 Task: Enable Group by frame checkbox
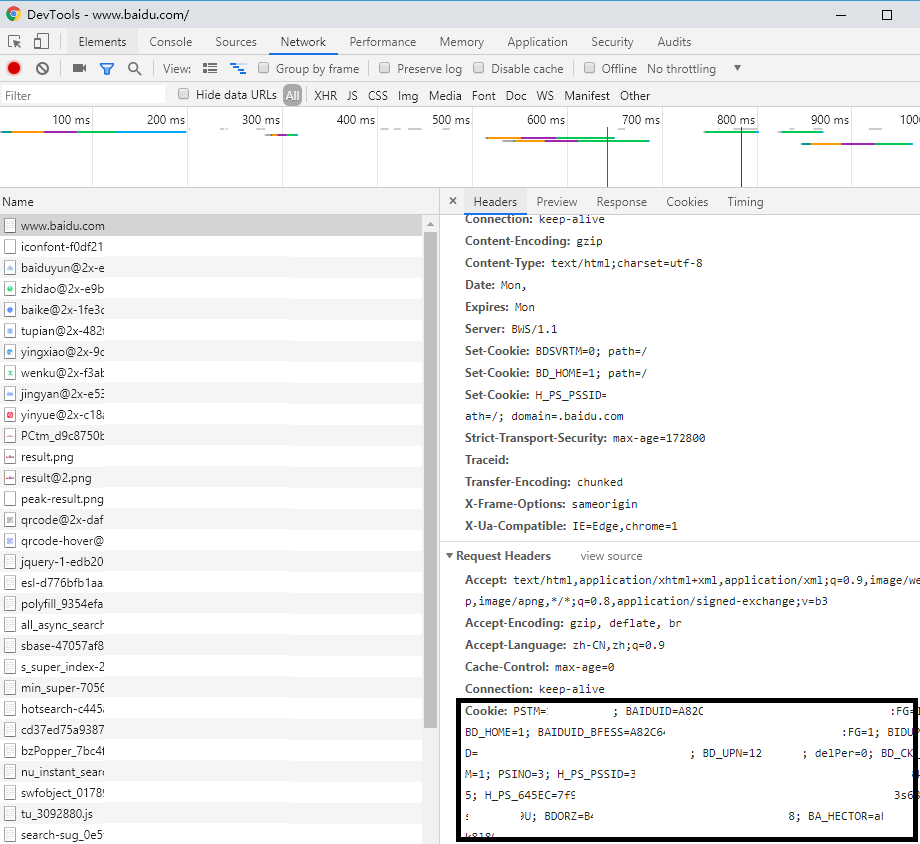264,68
